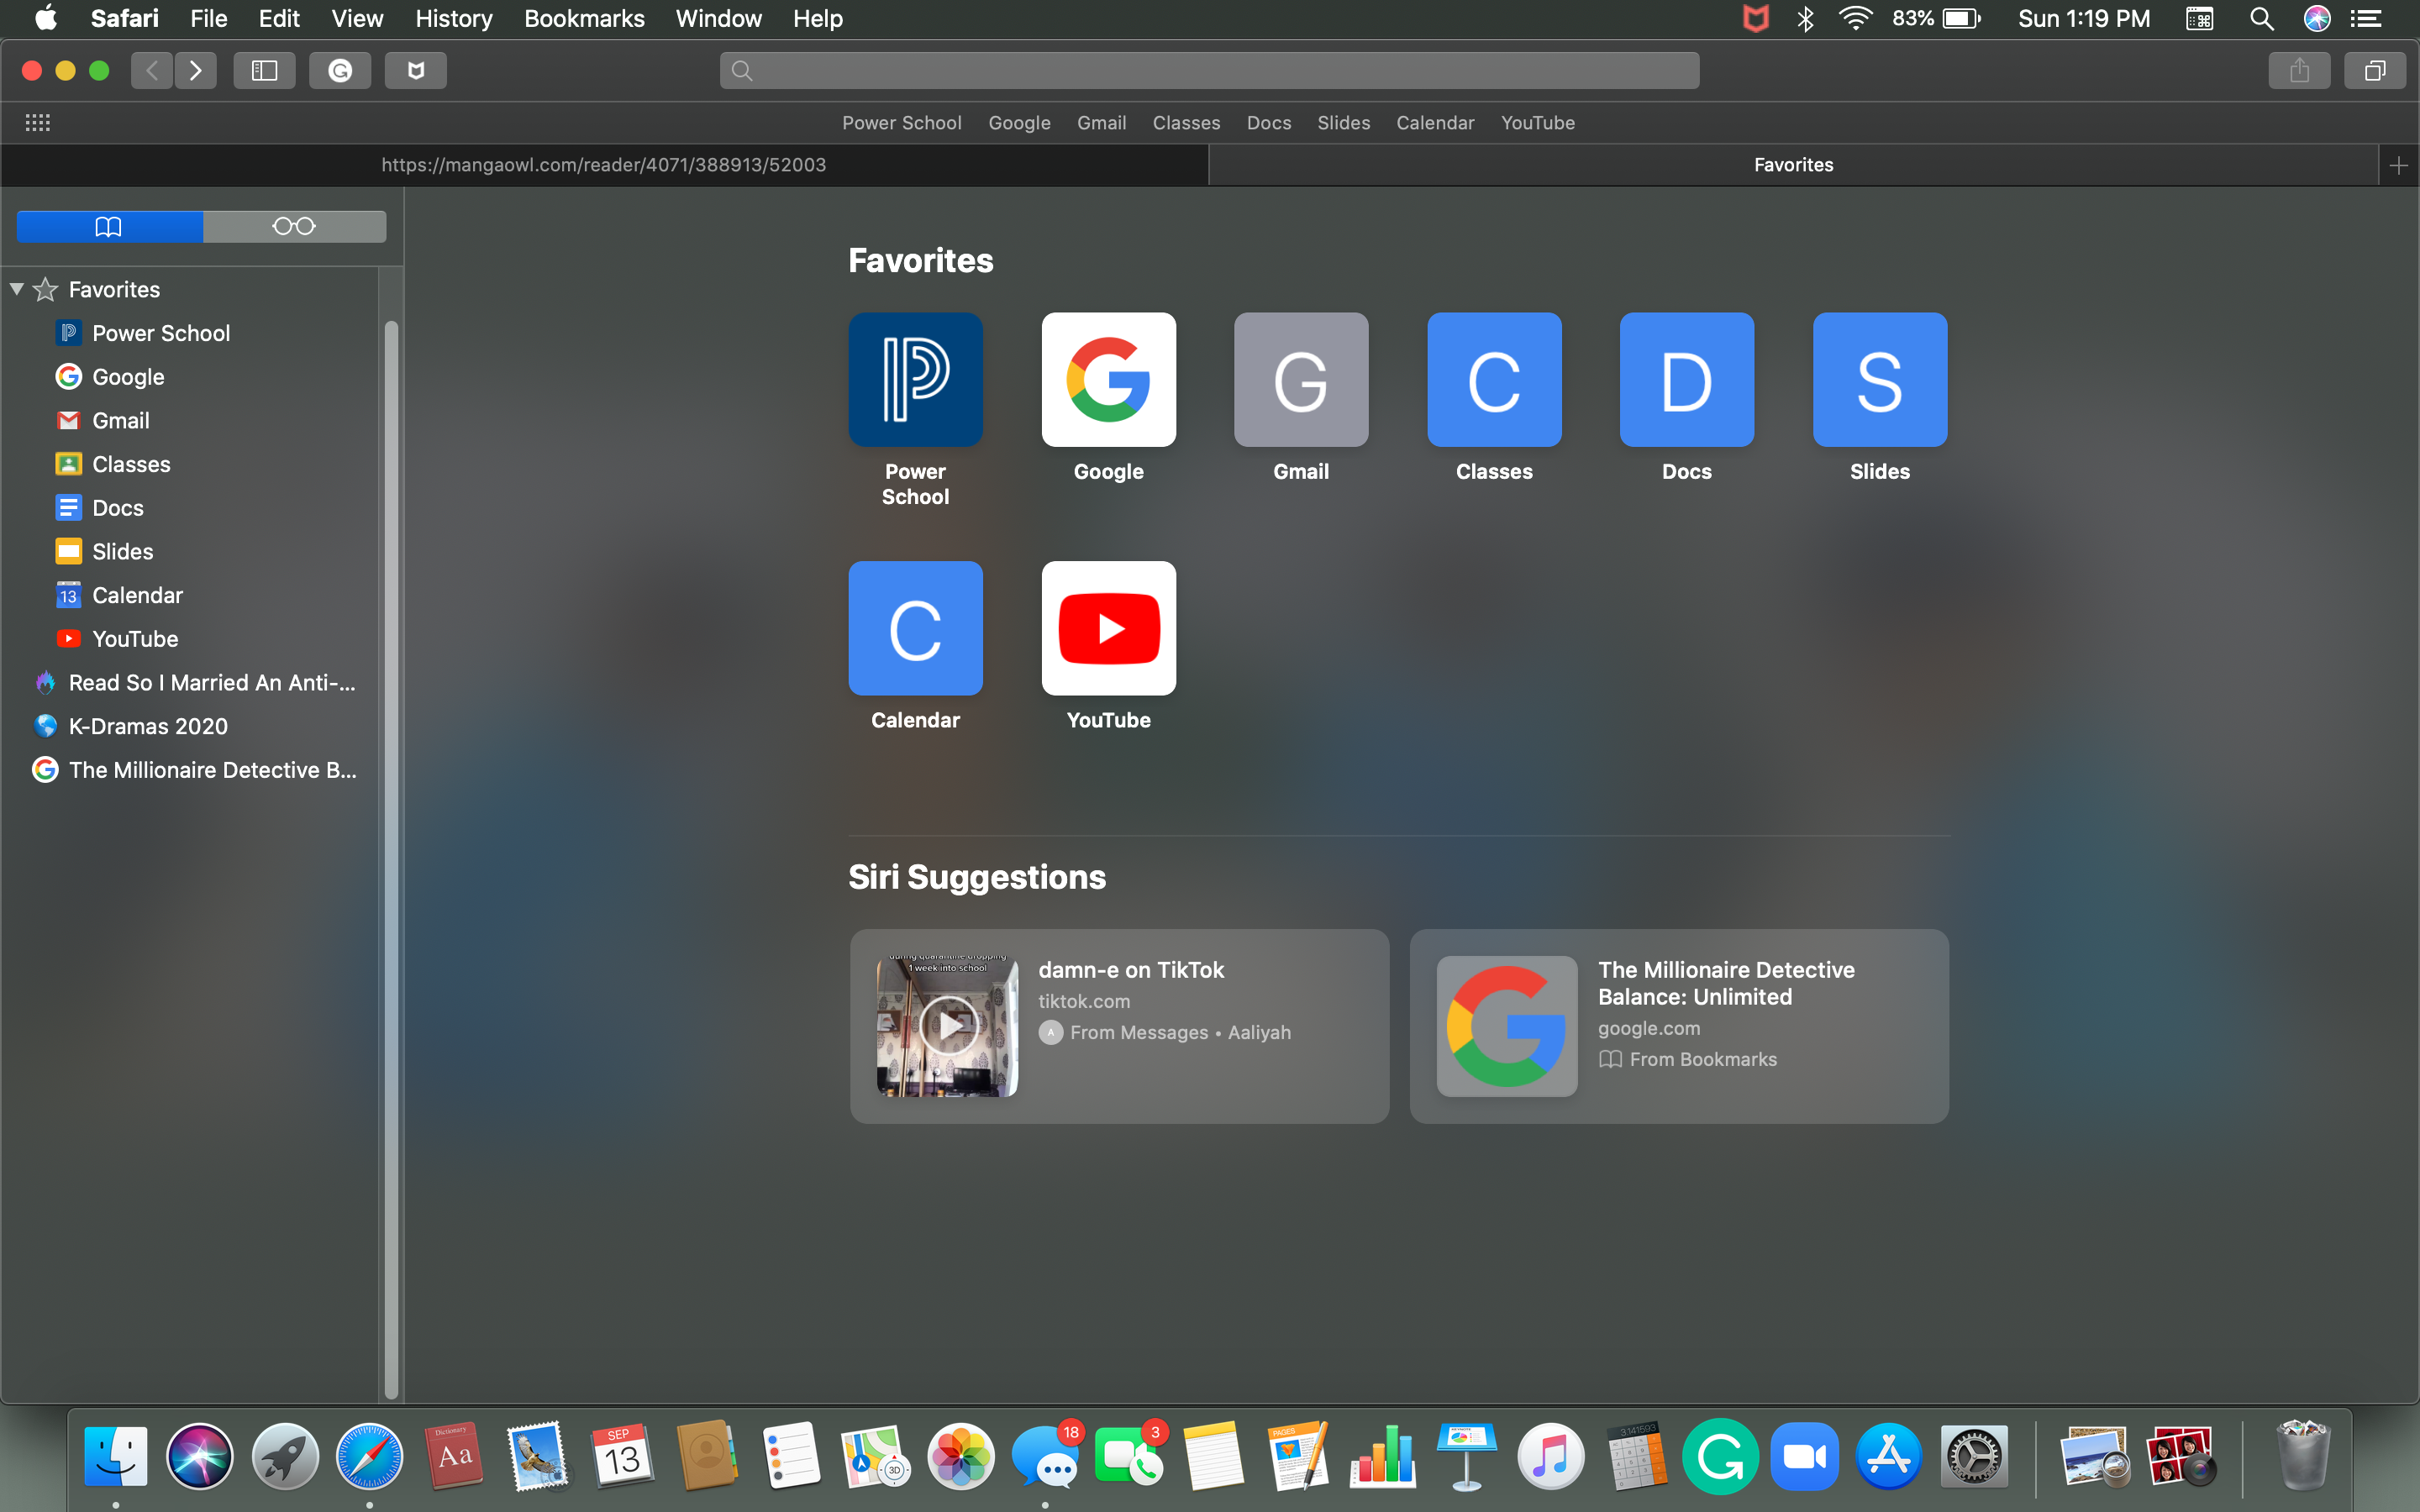
Task: Toggle the sidebar button in toolbar
Action: pos(264,70)
